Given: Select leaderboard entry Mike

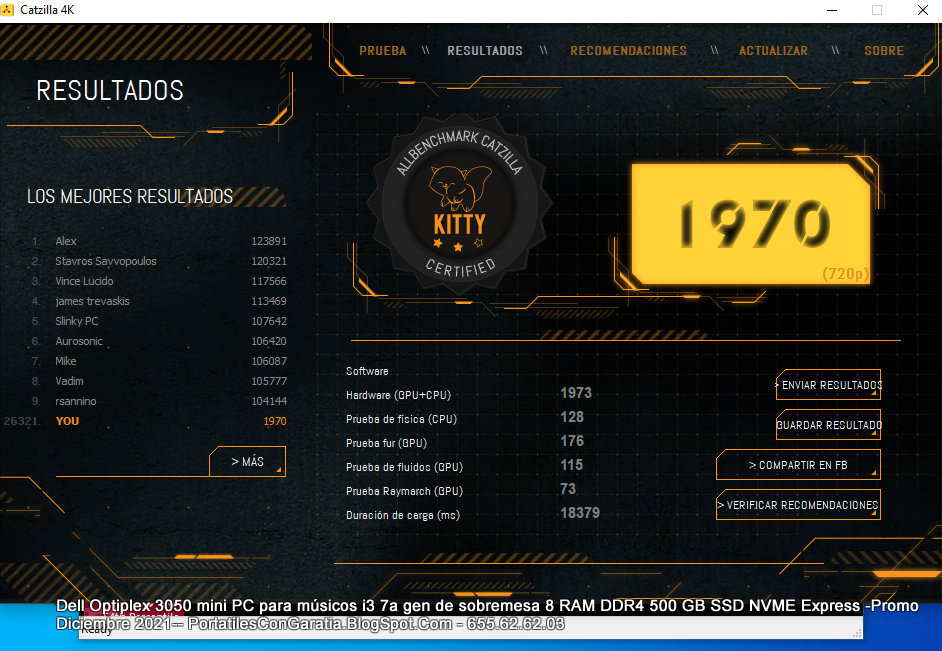Looking at the screenshot, I should pos(159,361).
